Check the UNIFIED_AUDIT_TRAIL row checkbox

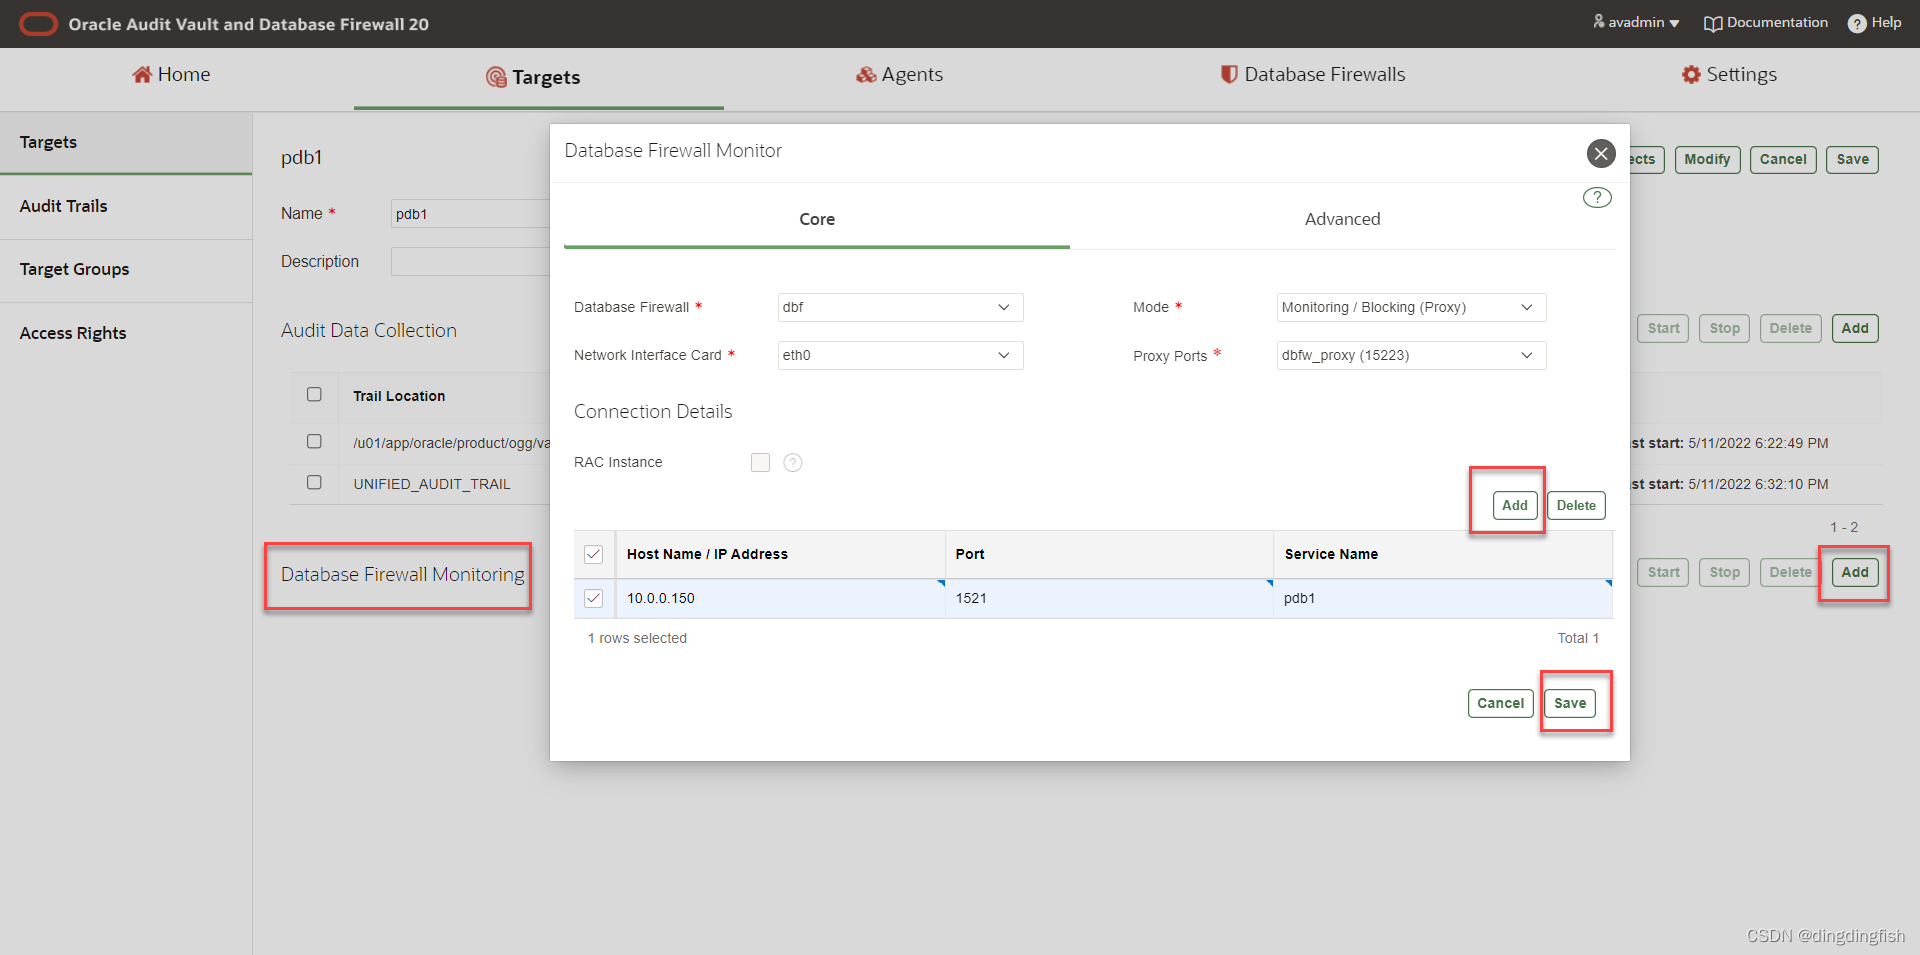(x=314, y=482)
